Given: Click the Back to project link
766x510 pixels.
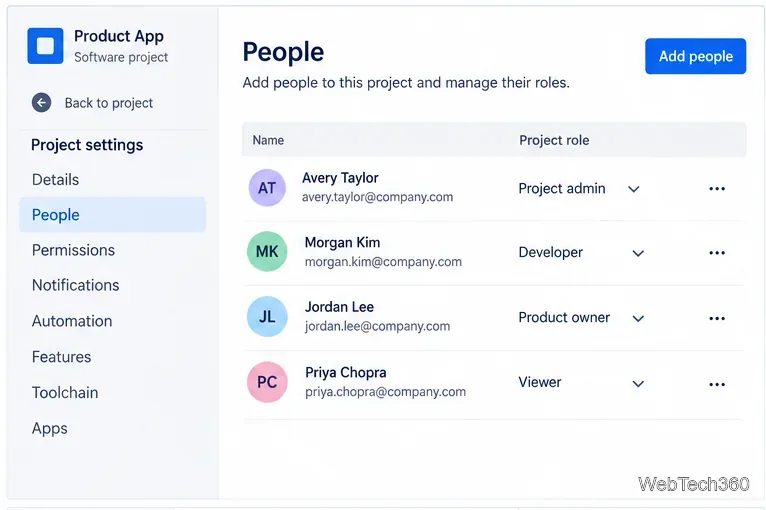Looking at the screenshot, I should pyautogui.click(x=108, y=103).
